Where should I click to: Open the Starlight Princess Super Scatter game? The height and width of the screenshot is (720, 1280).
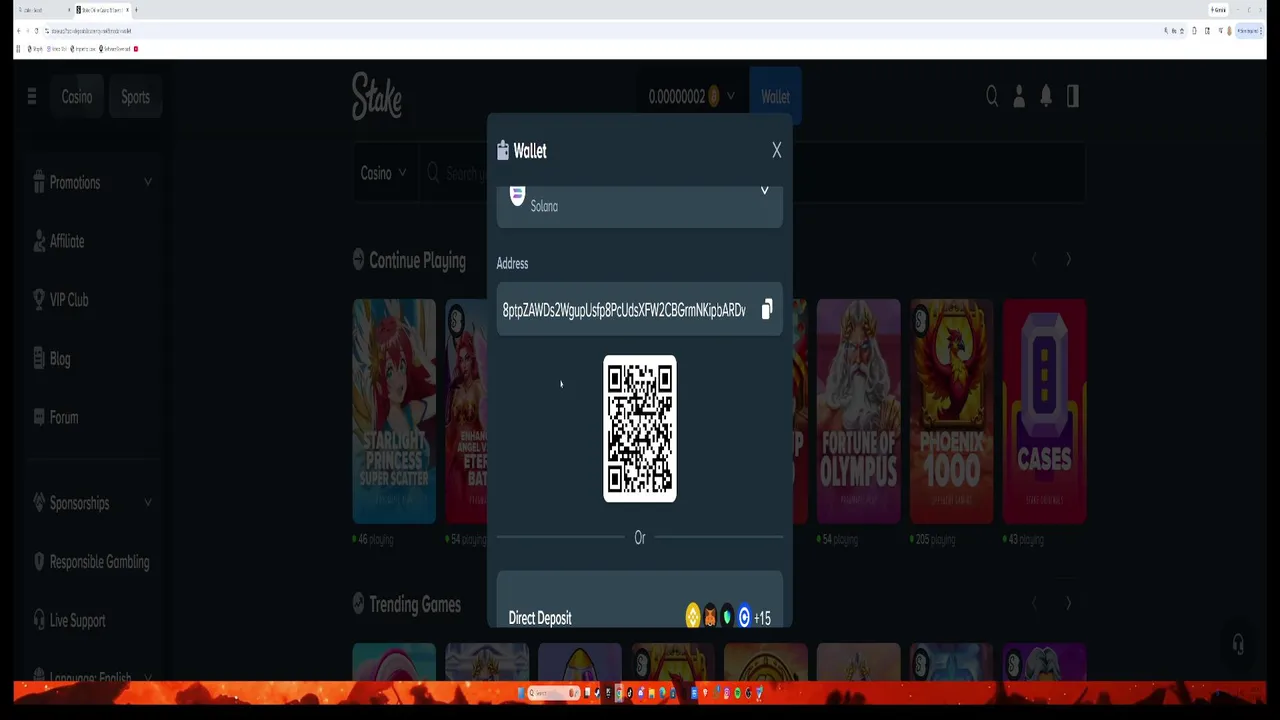(x=394, y=411)
